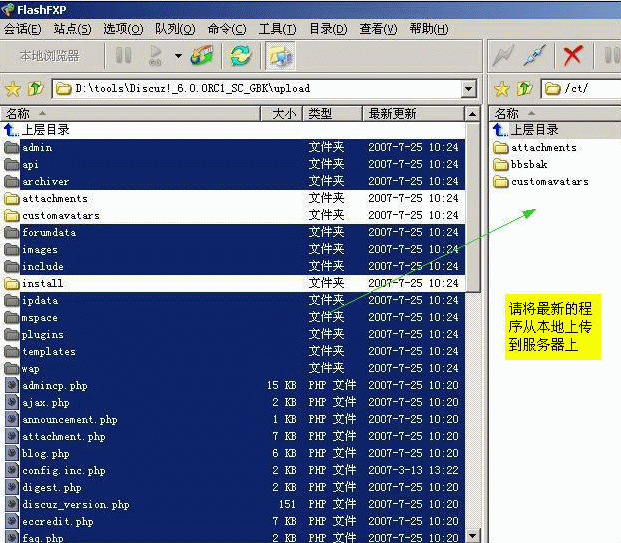Open the 工具(T) menu
This screenshot has height=543, width=621.
[277, 29]
